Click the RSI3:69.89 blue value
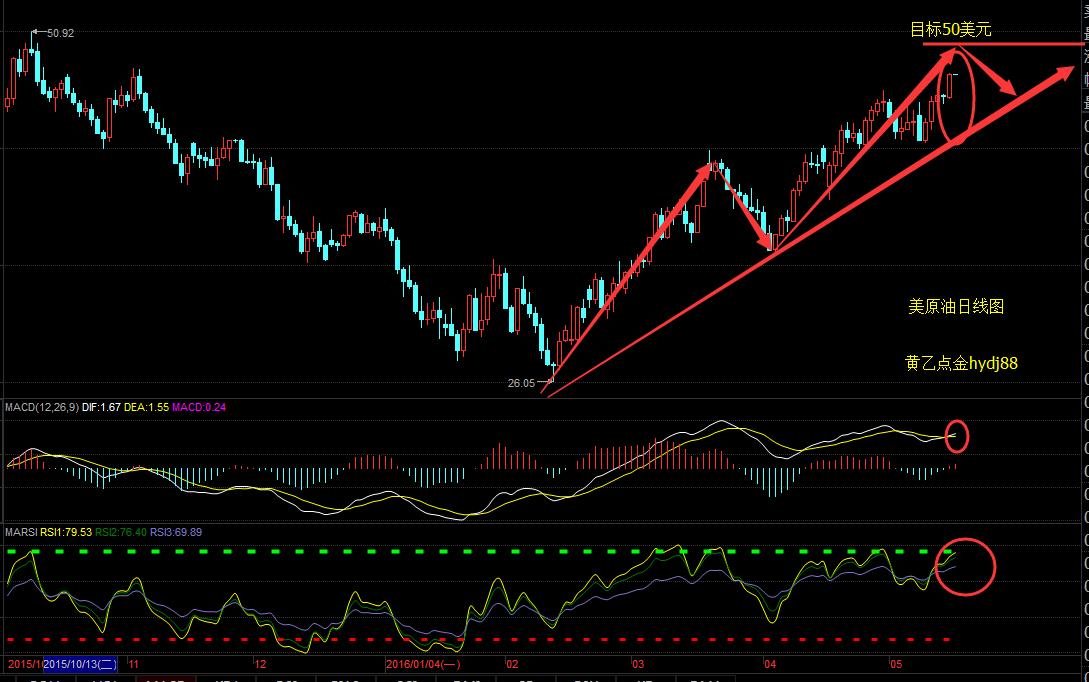Image resolution: width=1089 pixels, height=682 pixels. pos(175,532)
